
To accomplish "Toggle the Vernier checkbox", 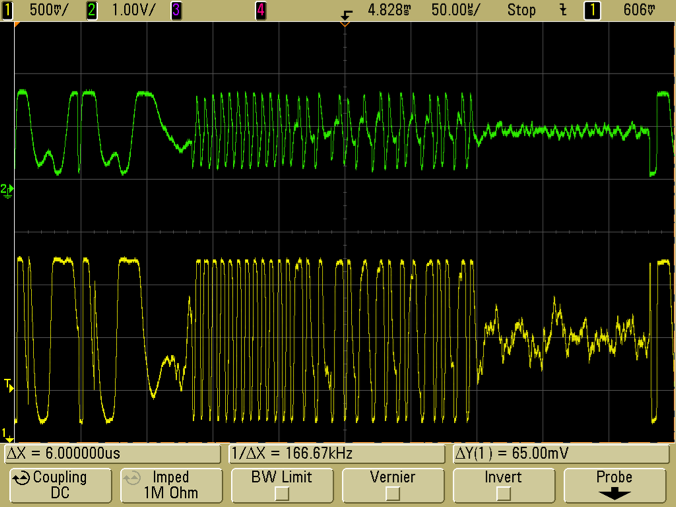I will [393, 493].
